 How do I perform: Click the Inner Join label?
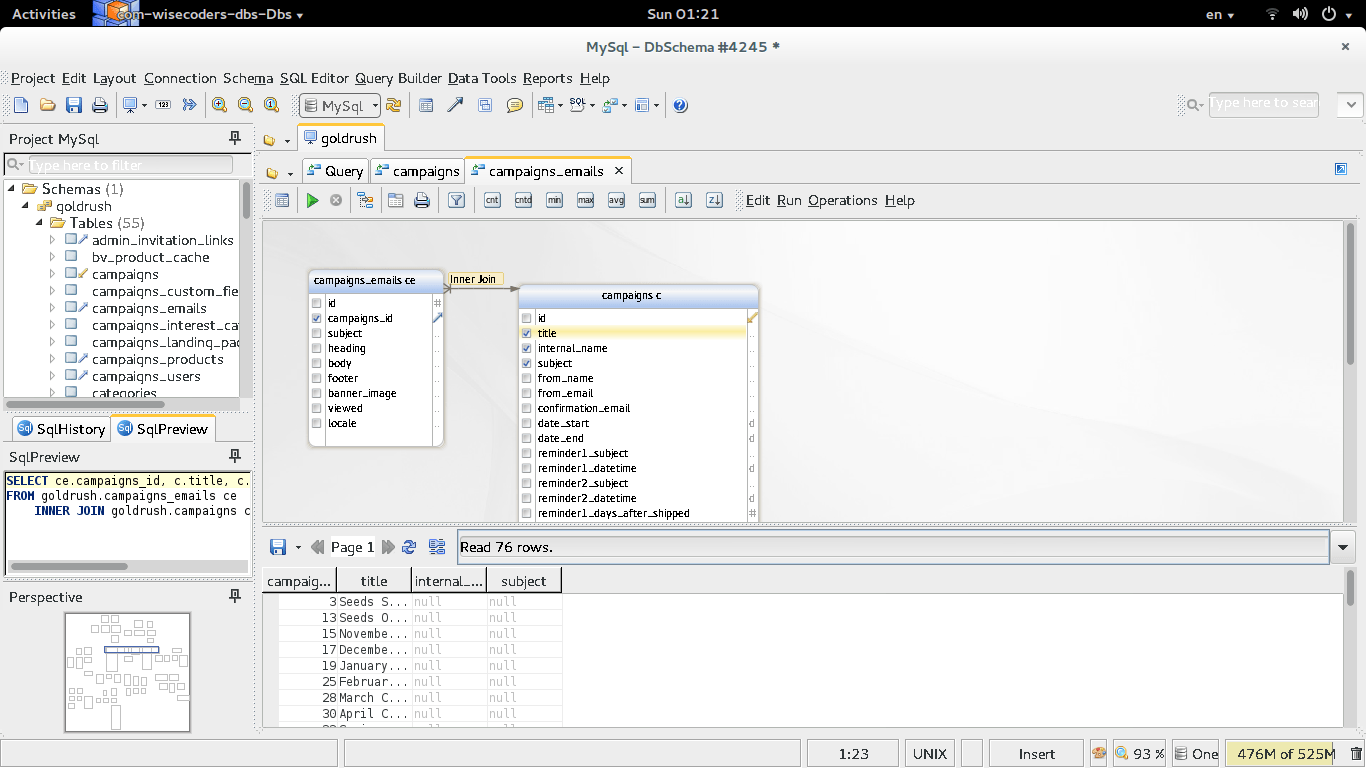coord(473,279)
